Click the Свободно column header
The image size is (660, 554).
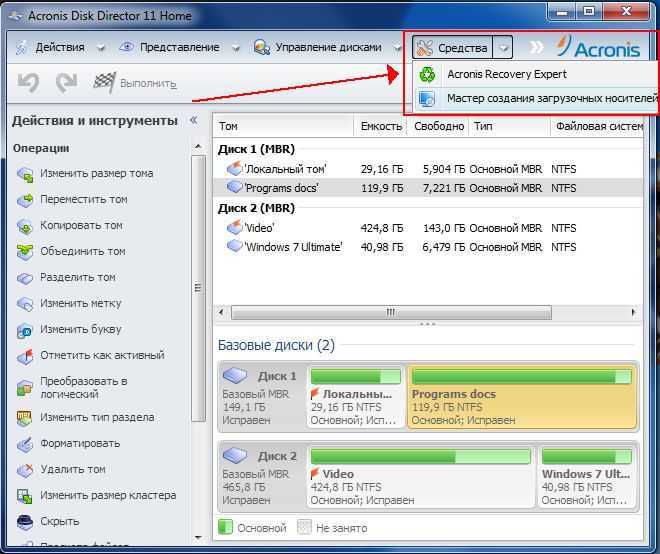(438, 126)
